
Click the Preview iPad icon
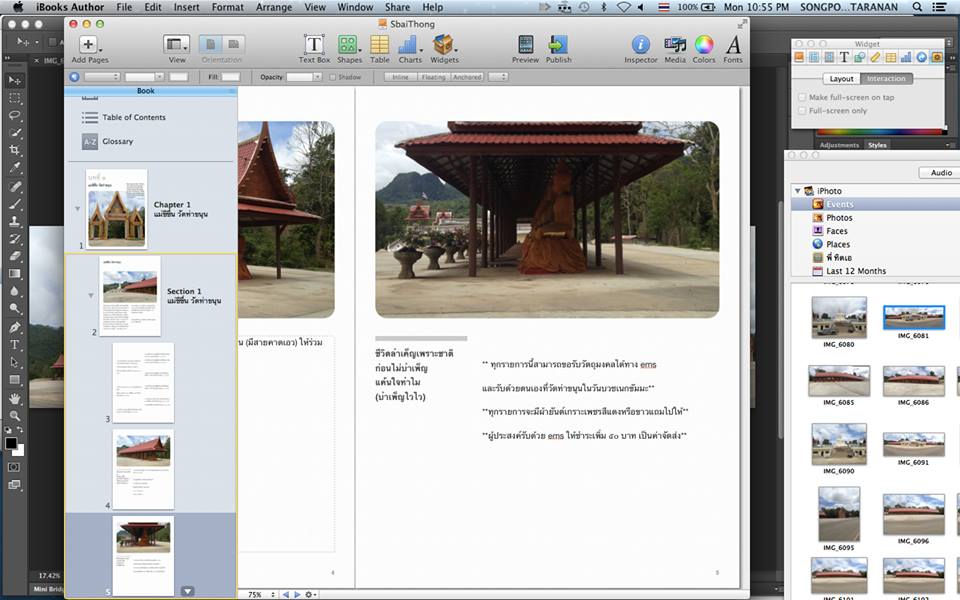point(525,44)
